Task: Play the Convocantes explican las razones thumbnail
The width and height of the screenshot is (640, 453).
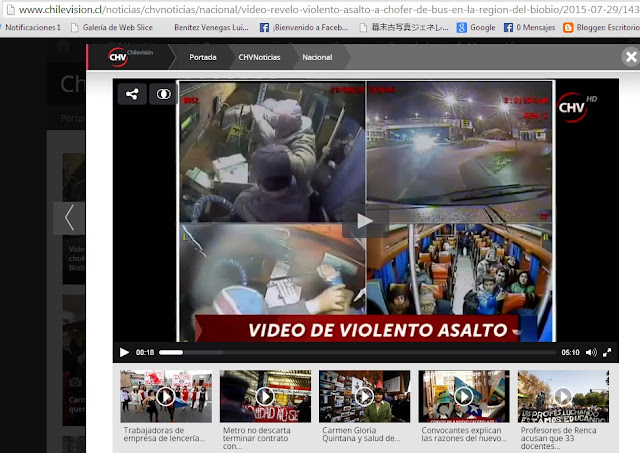Action: pos(464,396)
